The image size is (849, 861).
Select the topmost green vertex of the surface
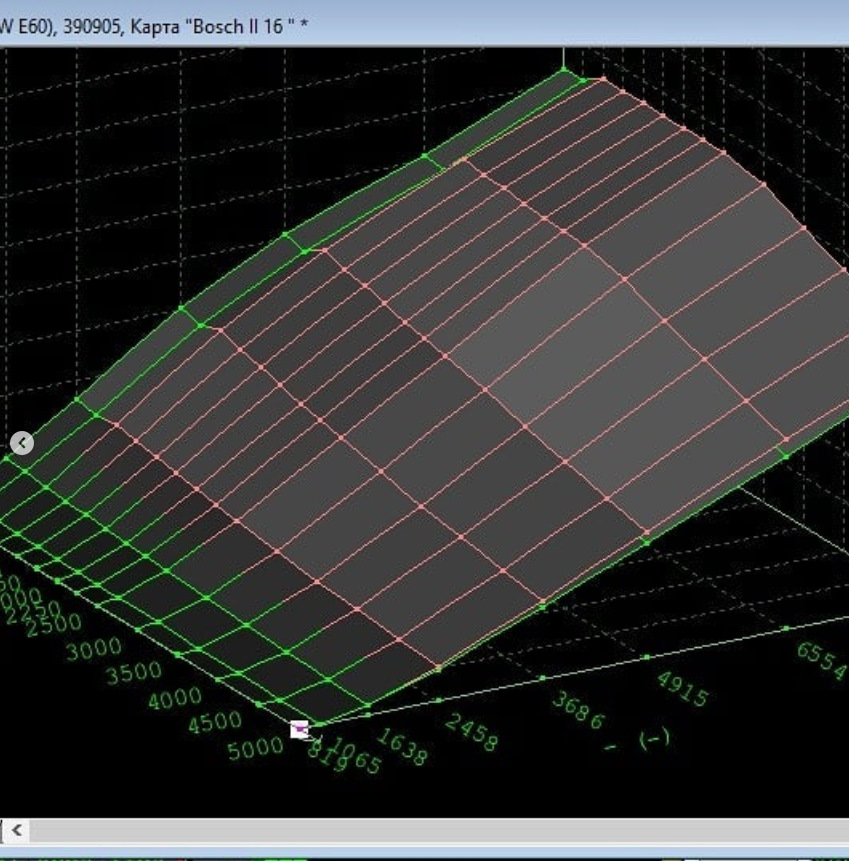[x=563, y=69]
